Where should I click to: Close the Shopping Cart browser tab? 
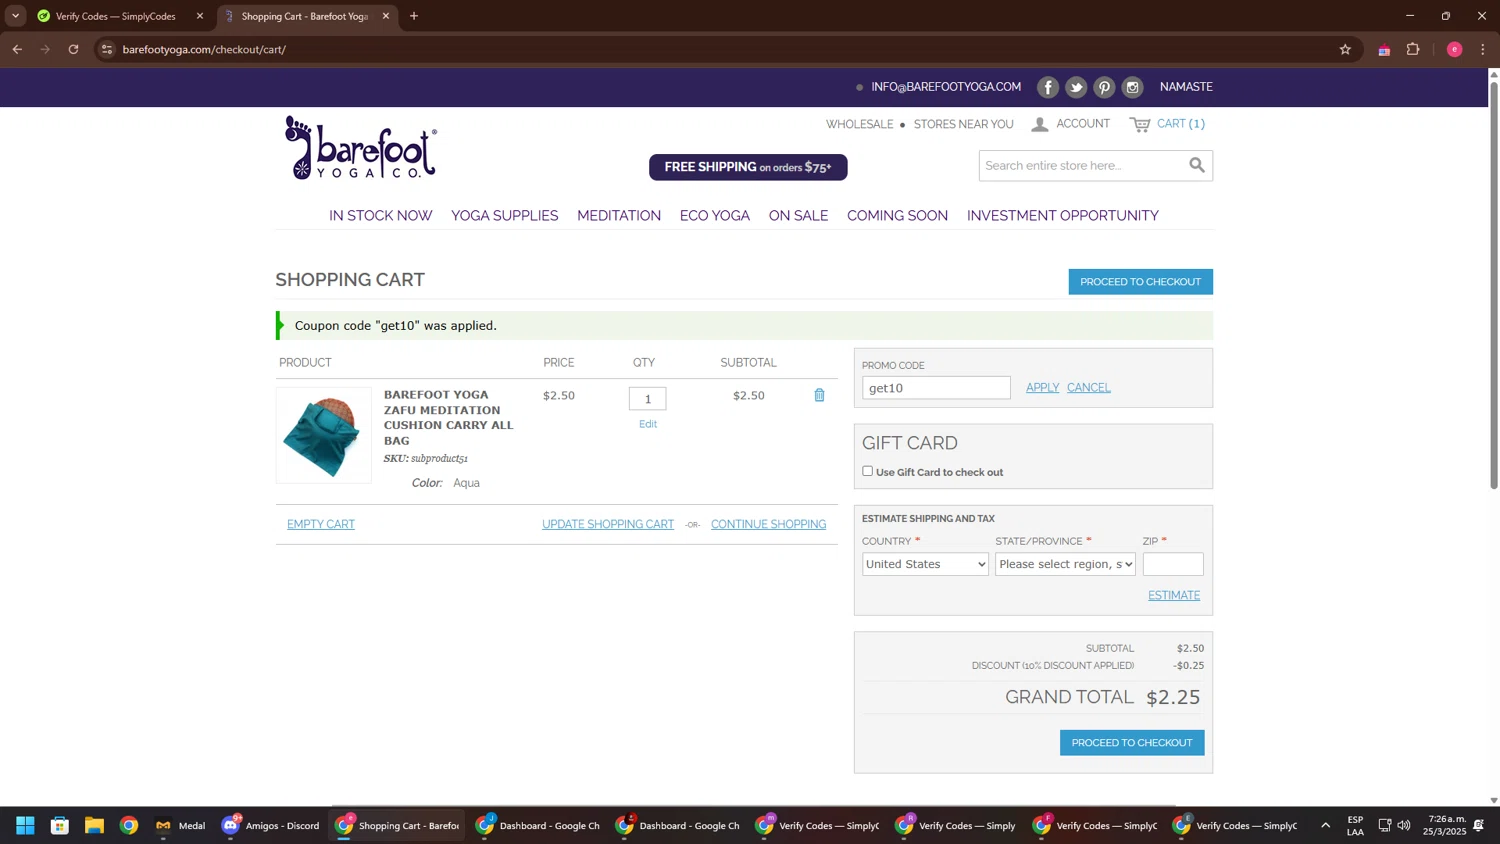tap(386, 16)
